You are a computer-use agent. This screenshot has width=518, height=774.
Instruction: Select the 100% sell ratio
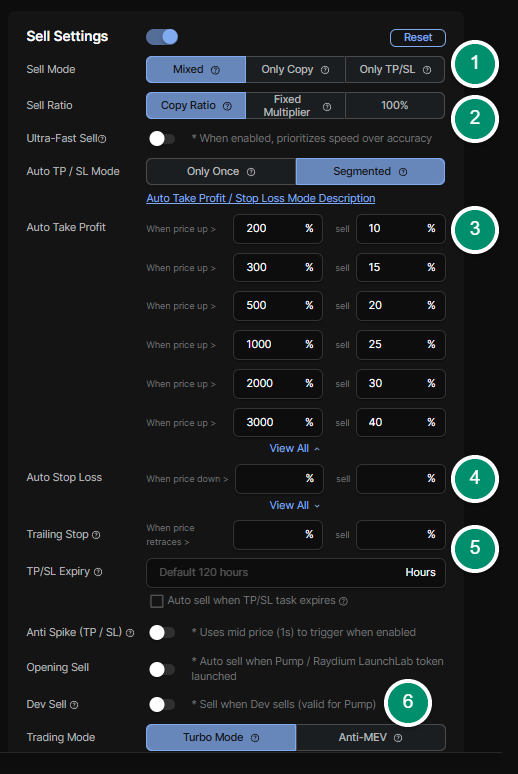pos(395,106)
